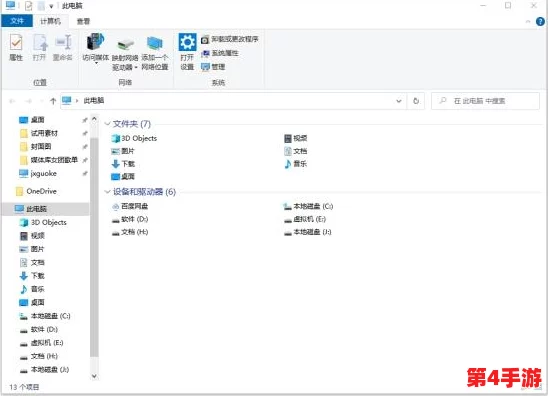Viewport: 548px width, 396px height.
Task: Open the quick access toolbar customize dropdown
Action: pyautogui.click(x=51, y=6)
